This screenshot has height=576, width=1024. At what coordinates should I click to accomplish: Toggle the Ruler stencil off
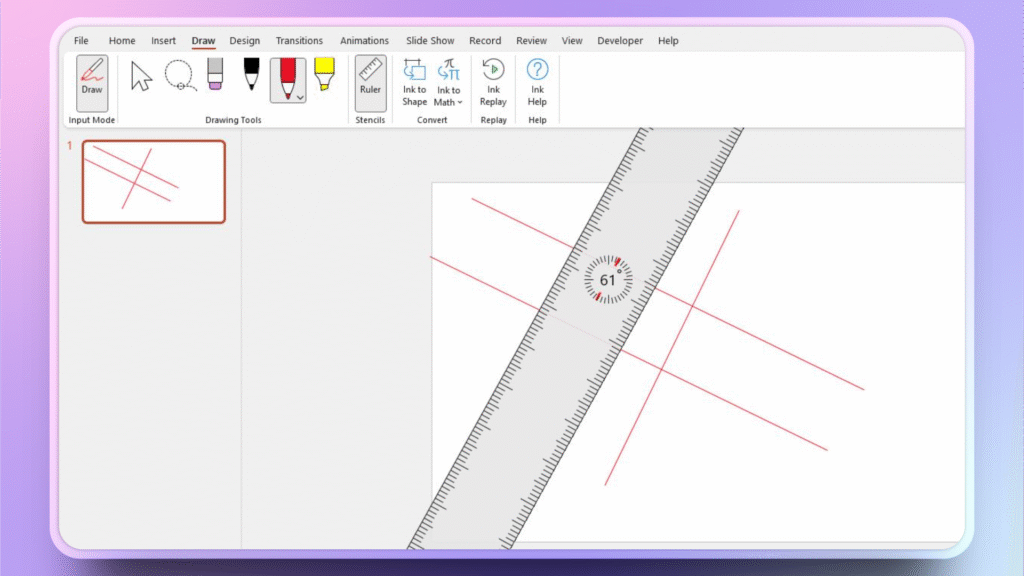tap(370, 82)
